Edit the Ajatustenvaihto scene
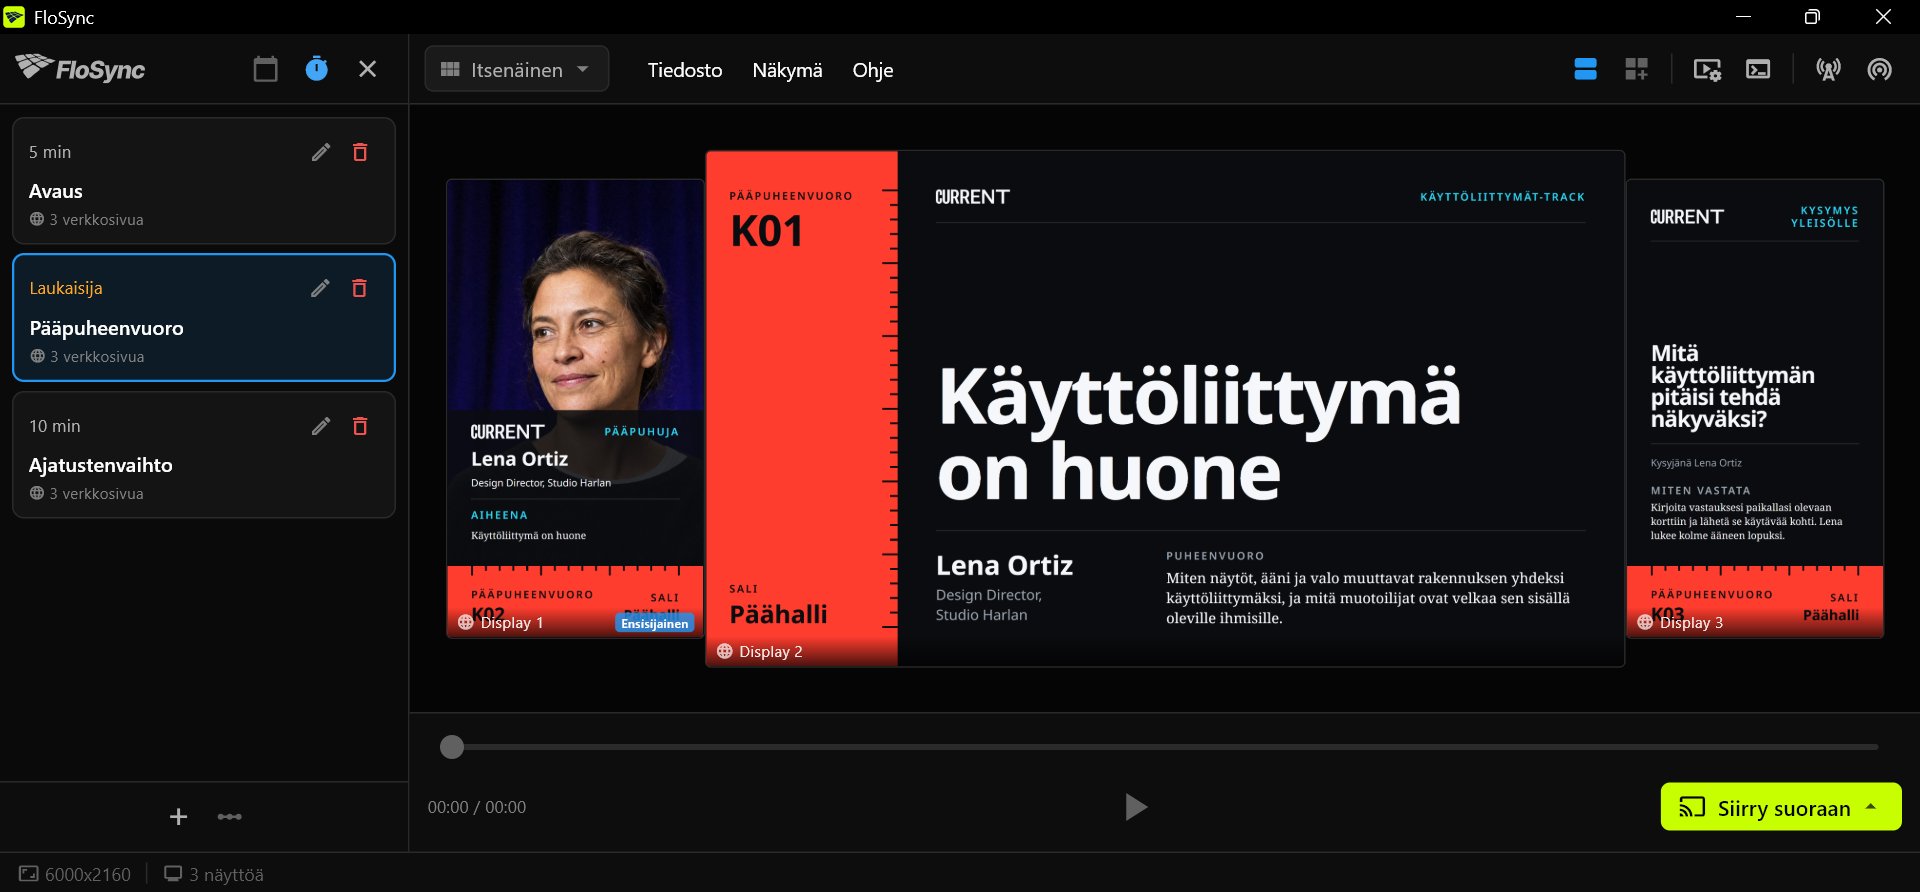 tap(320, 426)
